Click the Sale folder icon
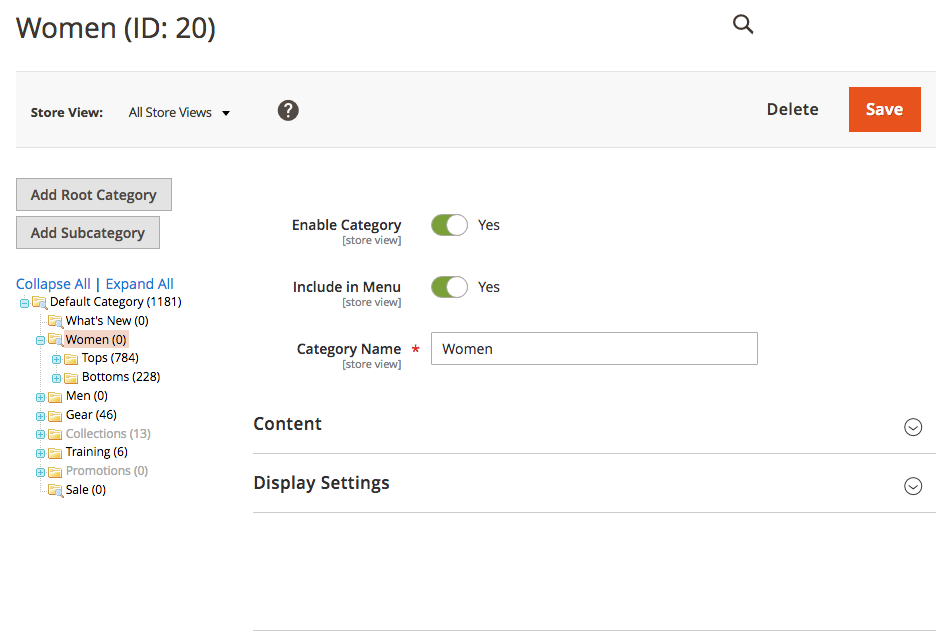The width and height of the screenshot is (952, 634). (55, 490)
